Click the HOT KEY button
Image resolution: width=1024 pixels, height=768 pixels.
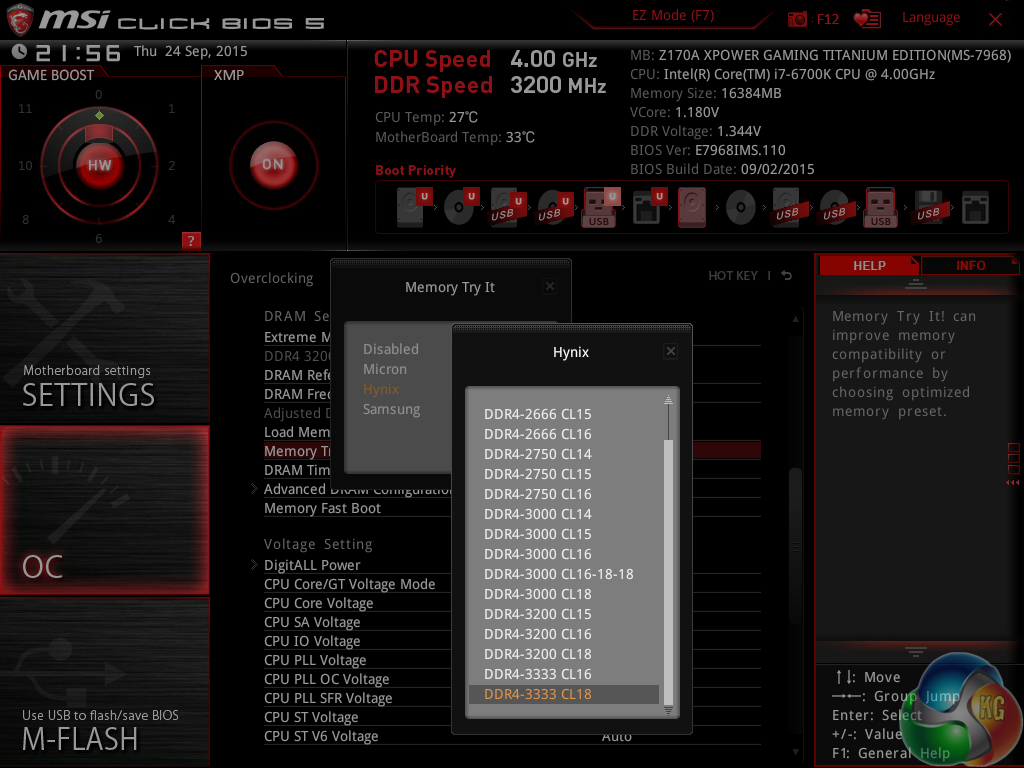click(x=733, y=276)
